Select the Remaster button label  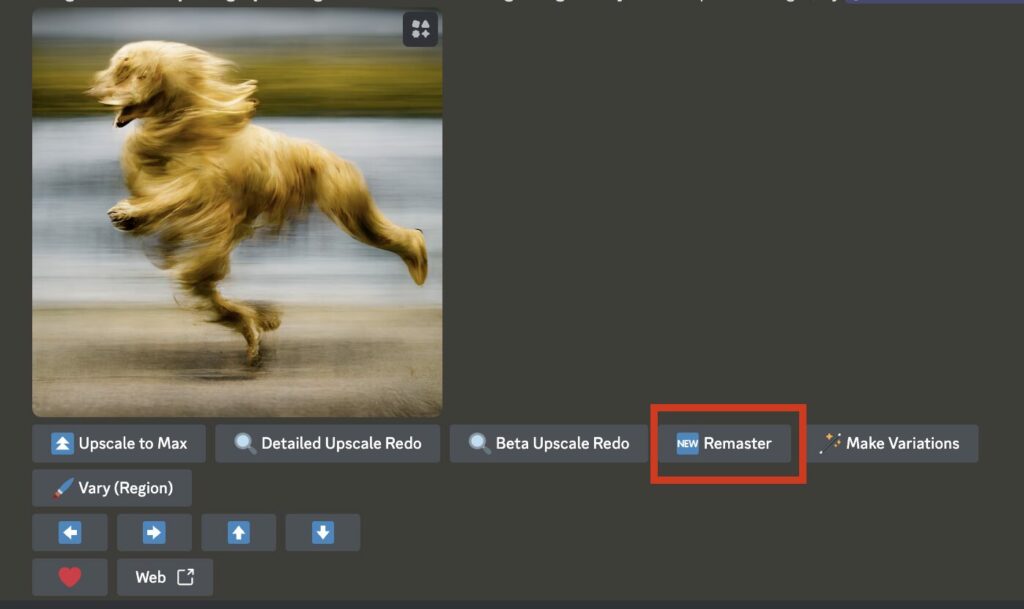click(737, 443)
